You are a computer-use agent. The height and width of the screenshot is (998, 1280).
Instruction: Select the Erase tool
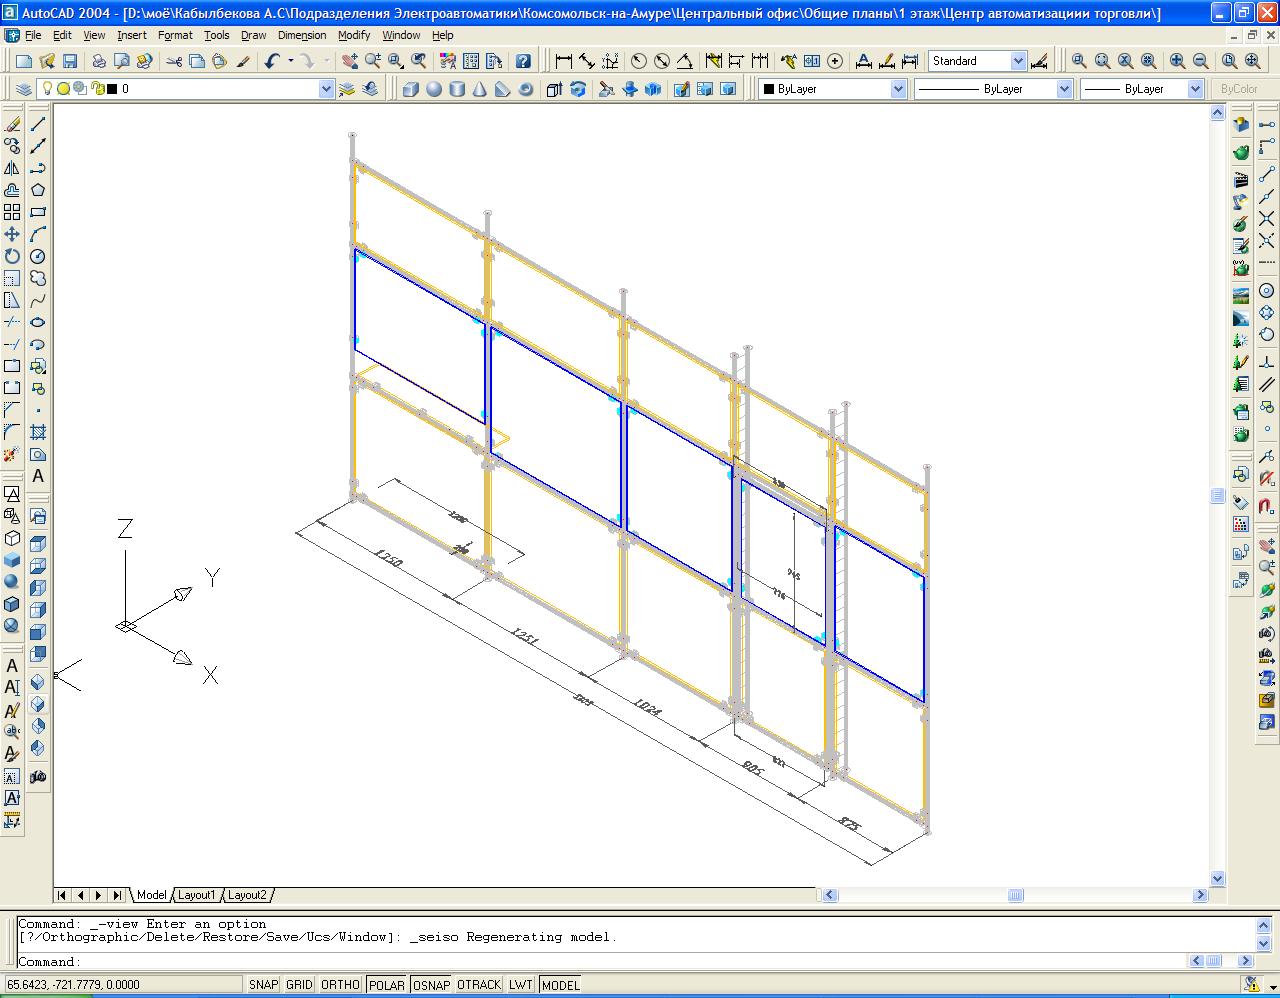tap(12, 124)
